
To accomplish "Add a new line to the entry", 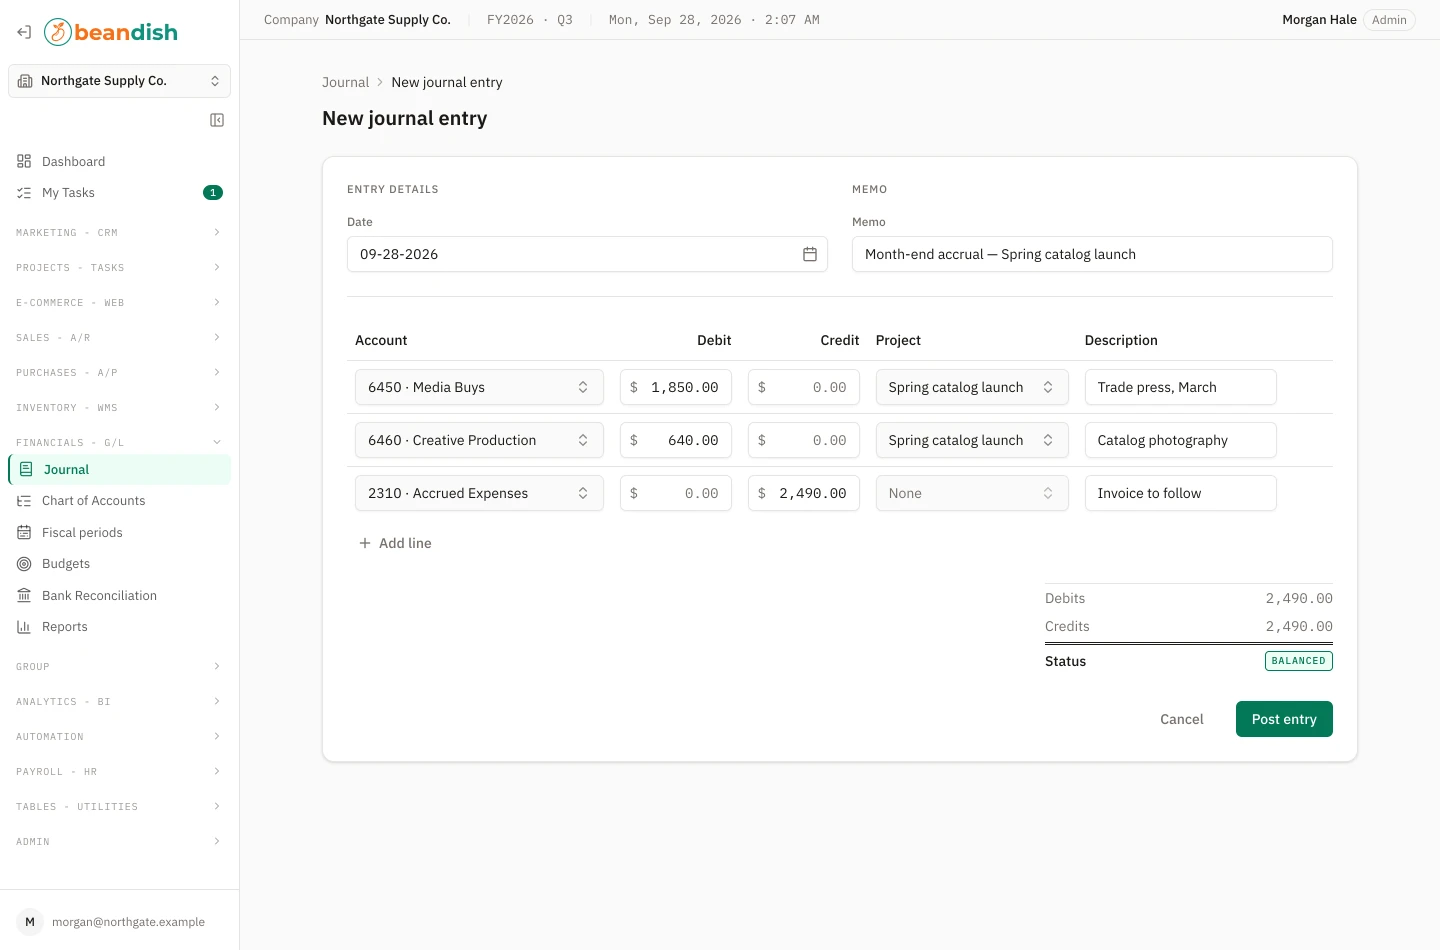I will pos(395,543).
